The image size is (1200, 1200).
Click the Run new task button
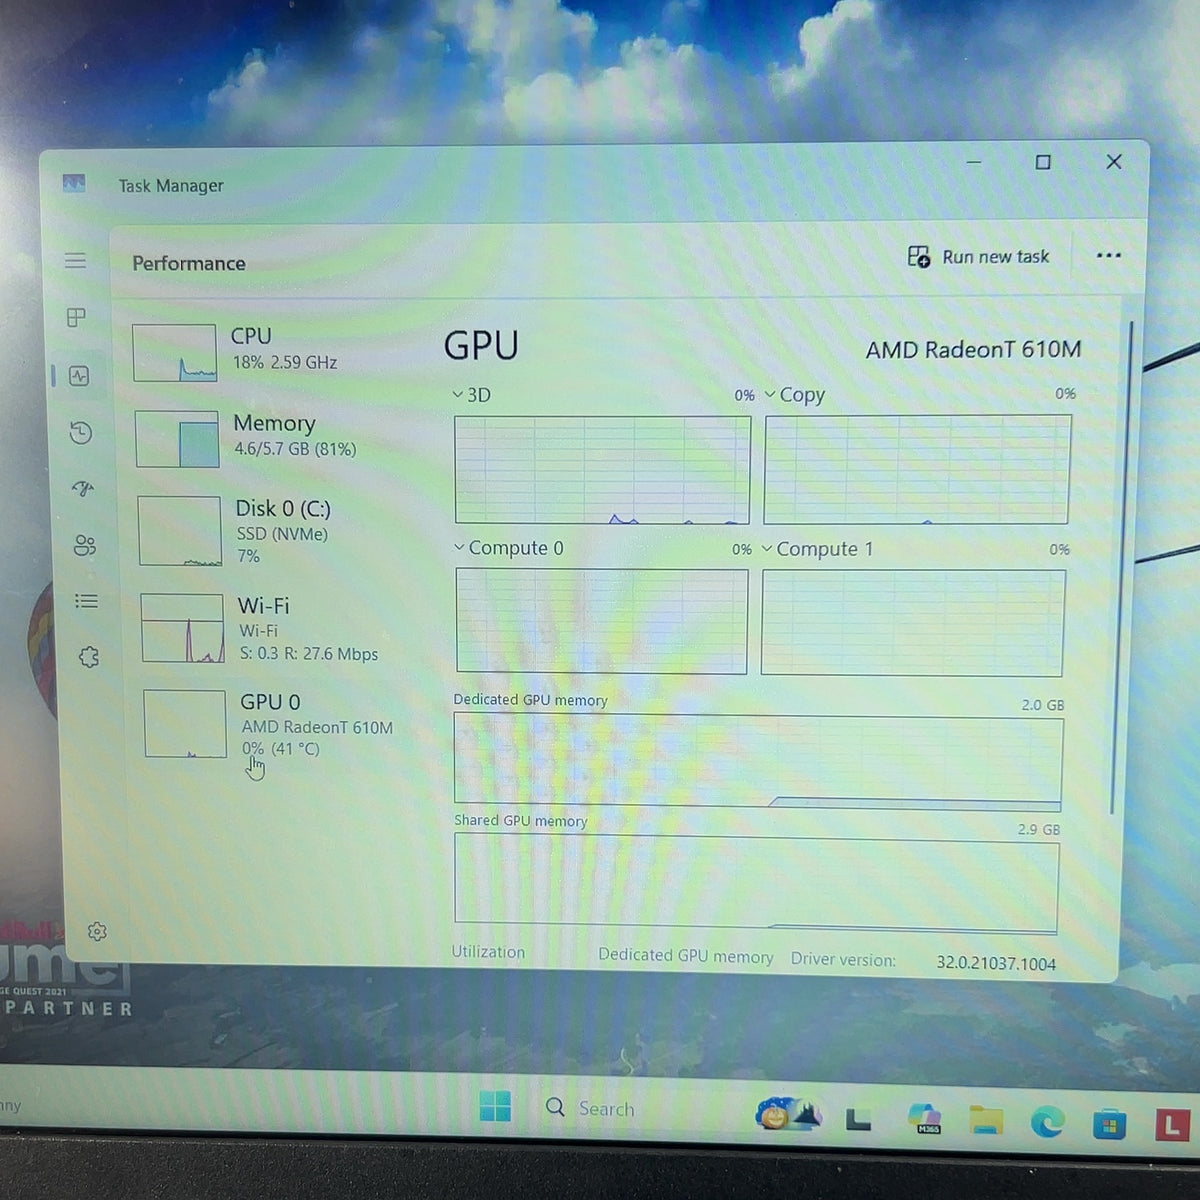pos(978,257)
